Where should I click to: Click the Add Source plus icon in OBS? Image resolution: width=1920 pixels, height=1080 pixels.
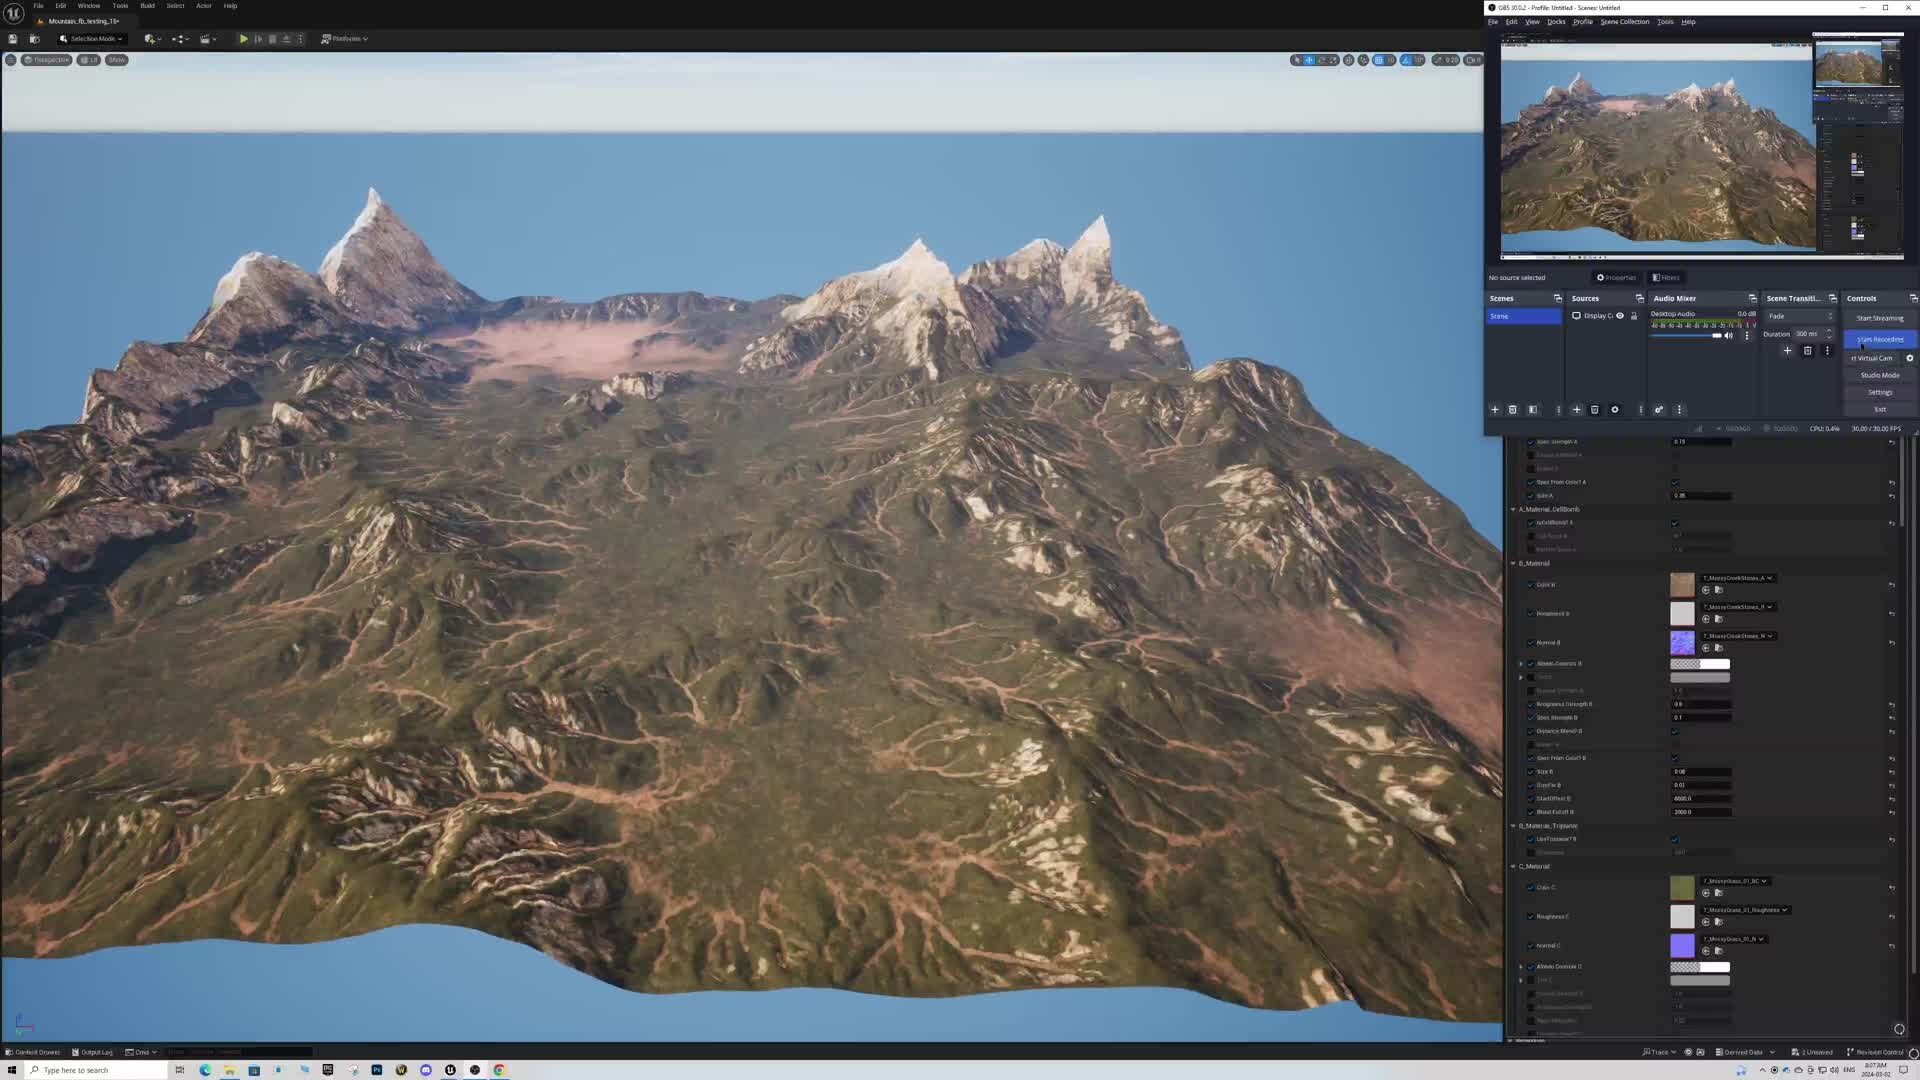point(1576,409)
